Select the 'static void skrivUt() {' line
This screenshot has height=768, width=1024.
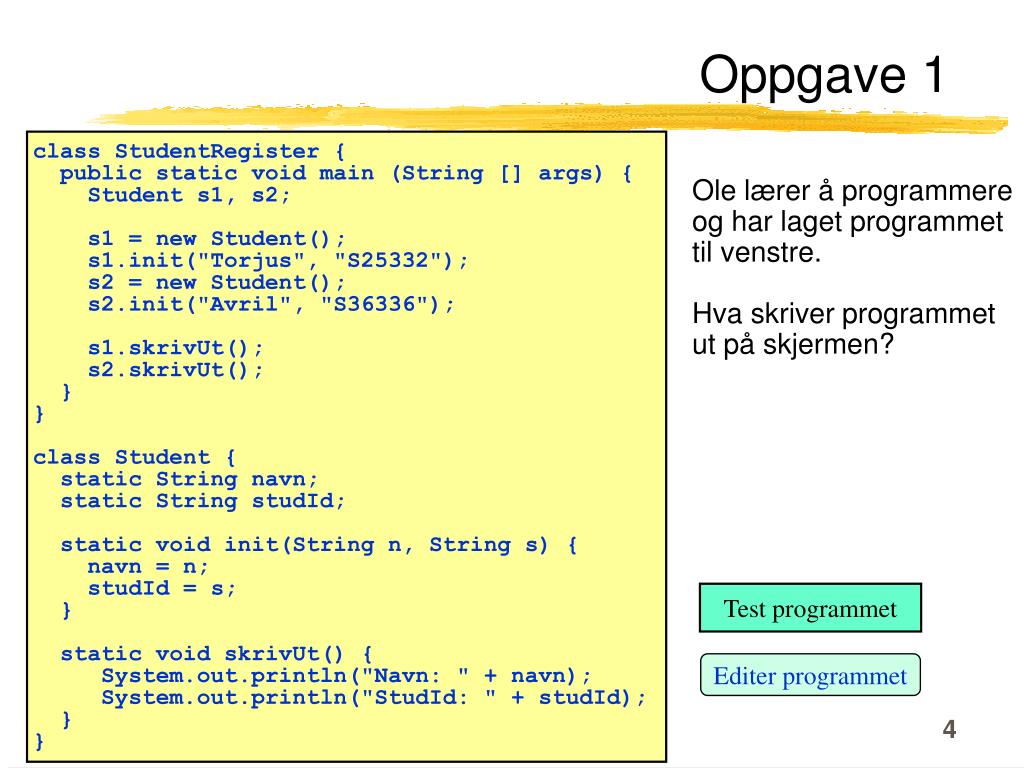click(x=216, y=654)
